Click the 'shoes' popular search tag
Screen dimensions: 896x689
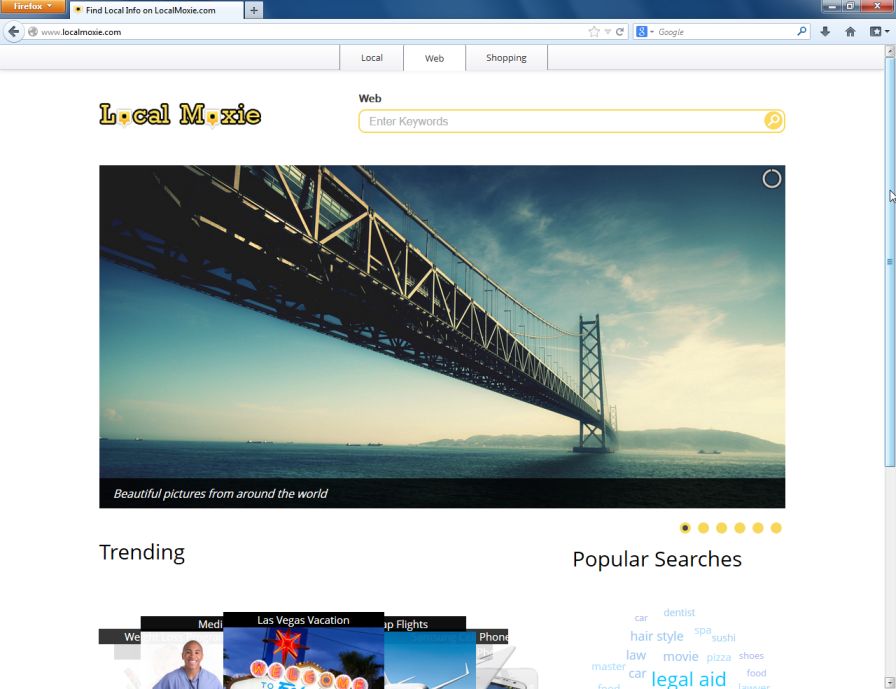[751, 656]
